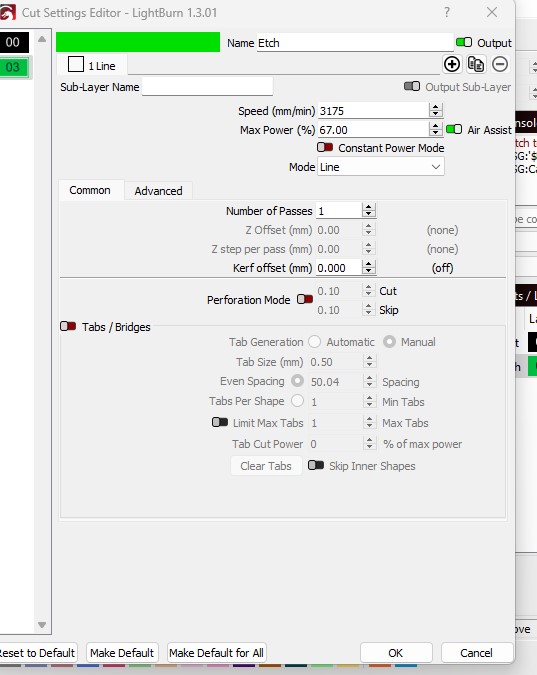
Task: Click the Max Tabs spinner arrows
Action: 369,422
